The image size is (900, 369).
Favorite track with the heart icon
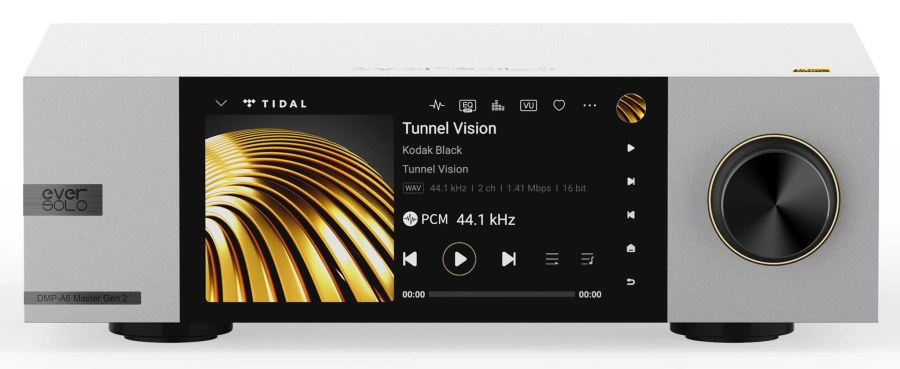point(559,105)
